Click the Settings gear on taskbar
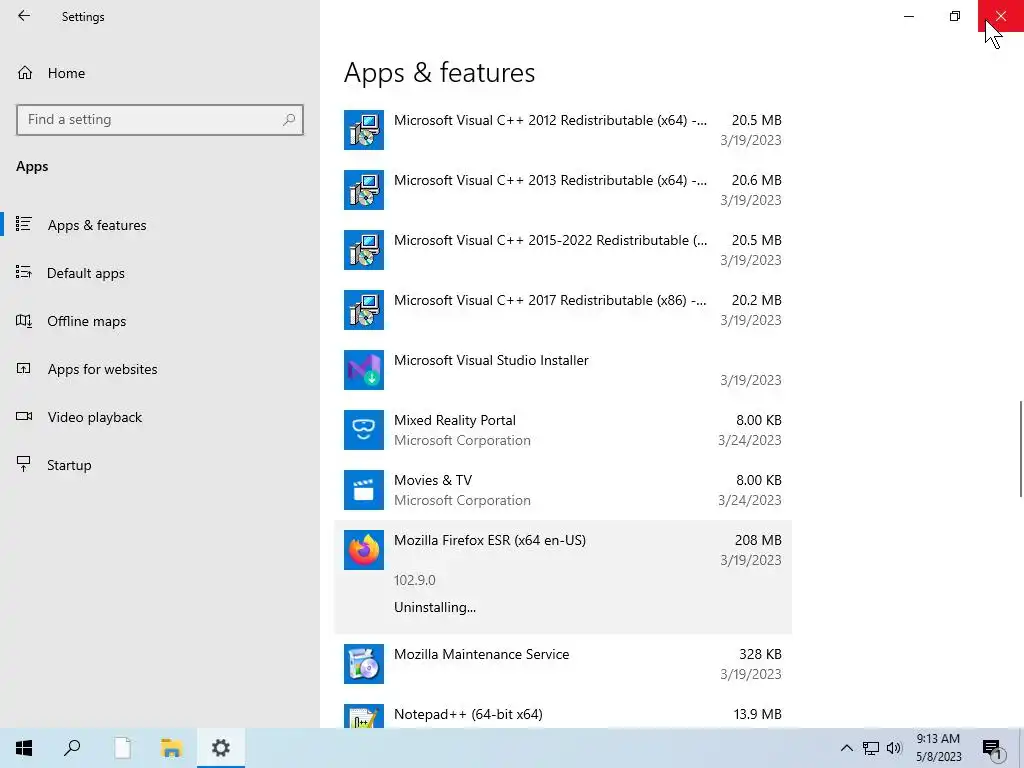This screenshot has height=768, width=1024. point(221,748)
